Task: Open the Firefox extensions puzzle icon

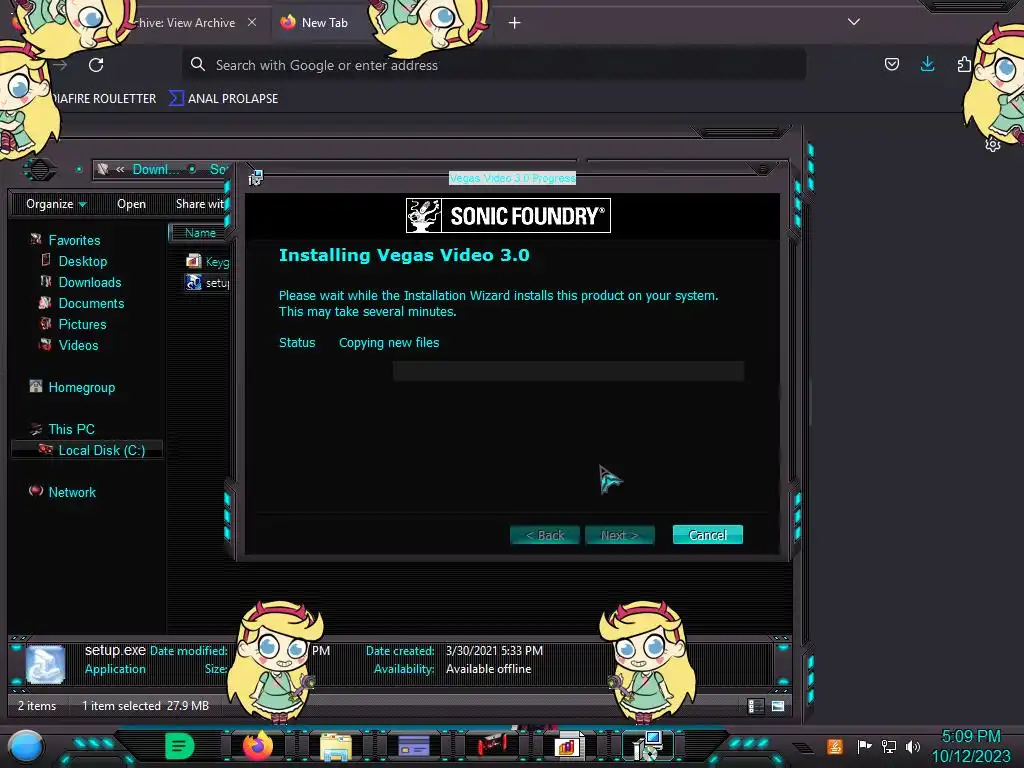Action: pos(964,64)
